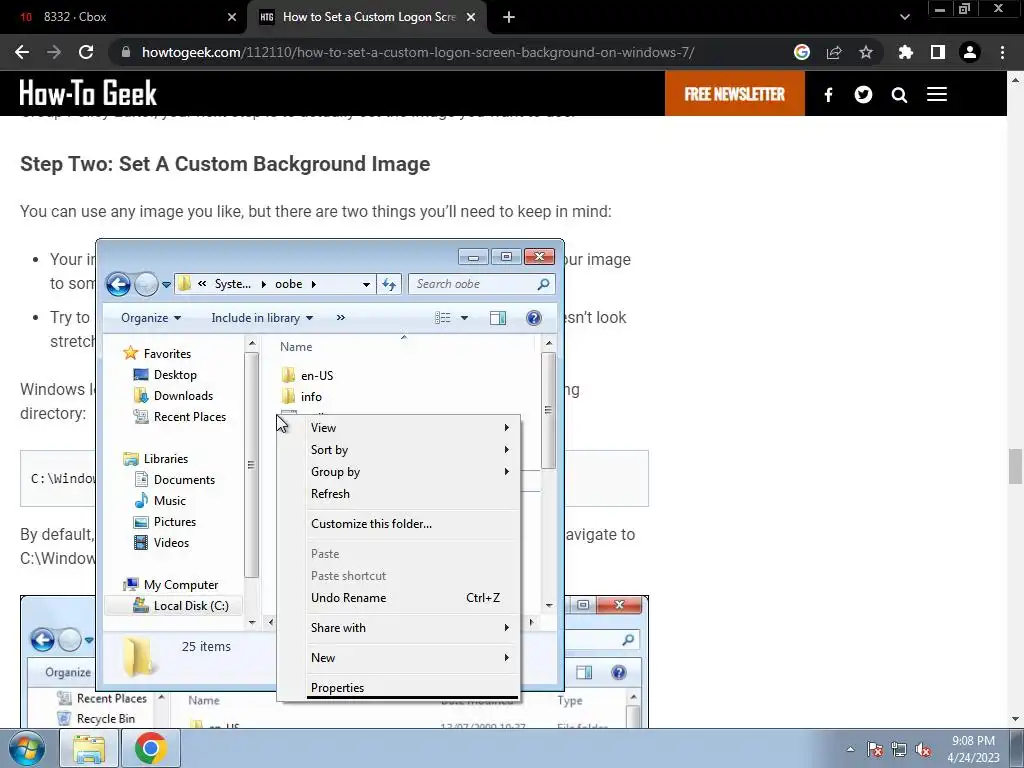The height and width of the screenshot is (768, 1024).
Task: Open How-To Geek Twitter icon
Action: click(863, 95)
